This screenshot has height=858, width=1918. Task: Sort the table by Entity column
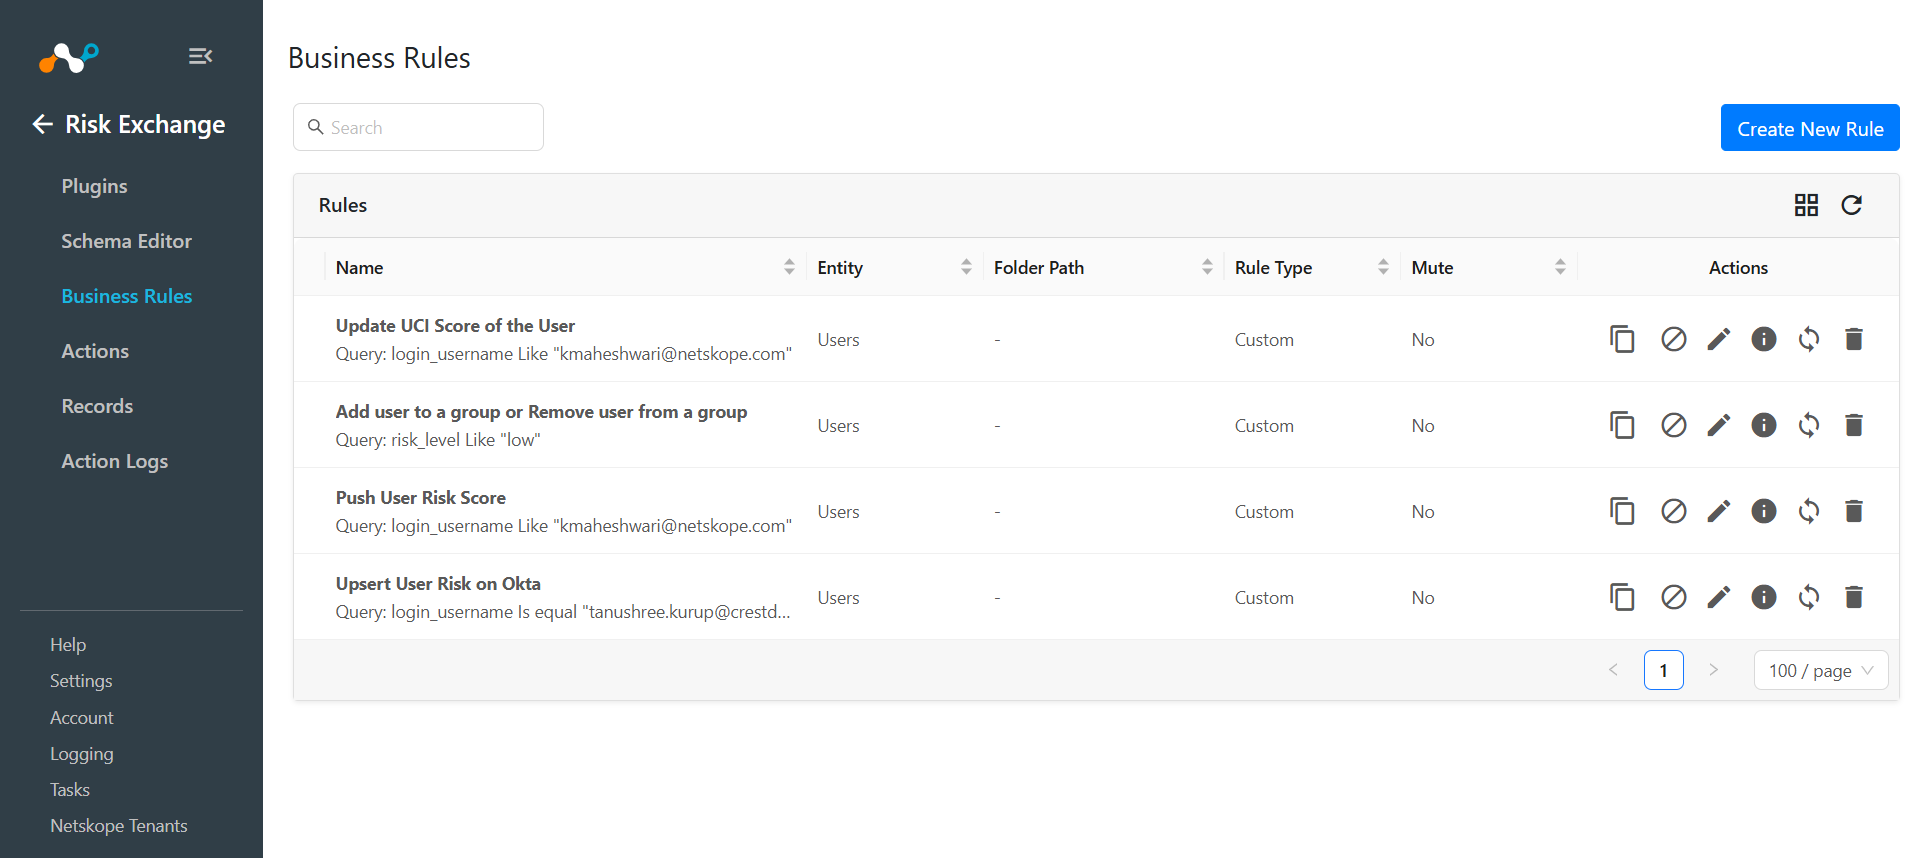pos(966,267)
